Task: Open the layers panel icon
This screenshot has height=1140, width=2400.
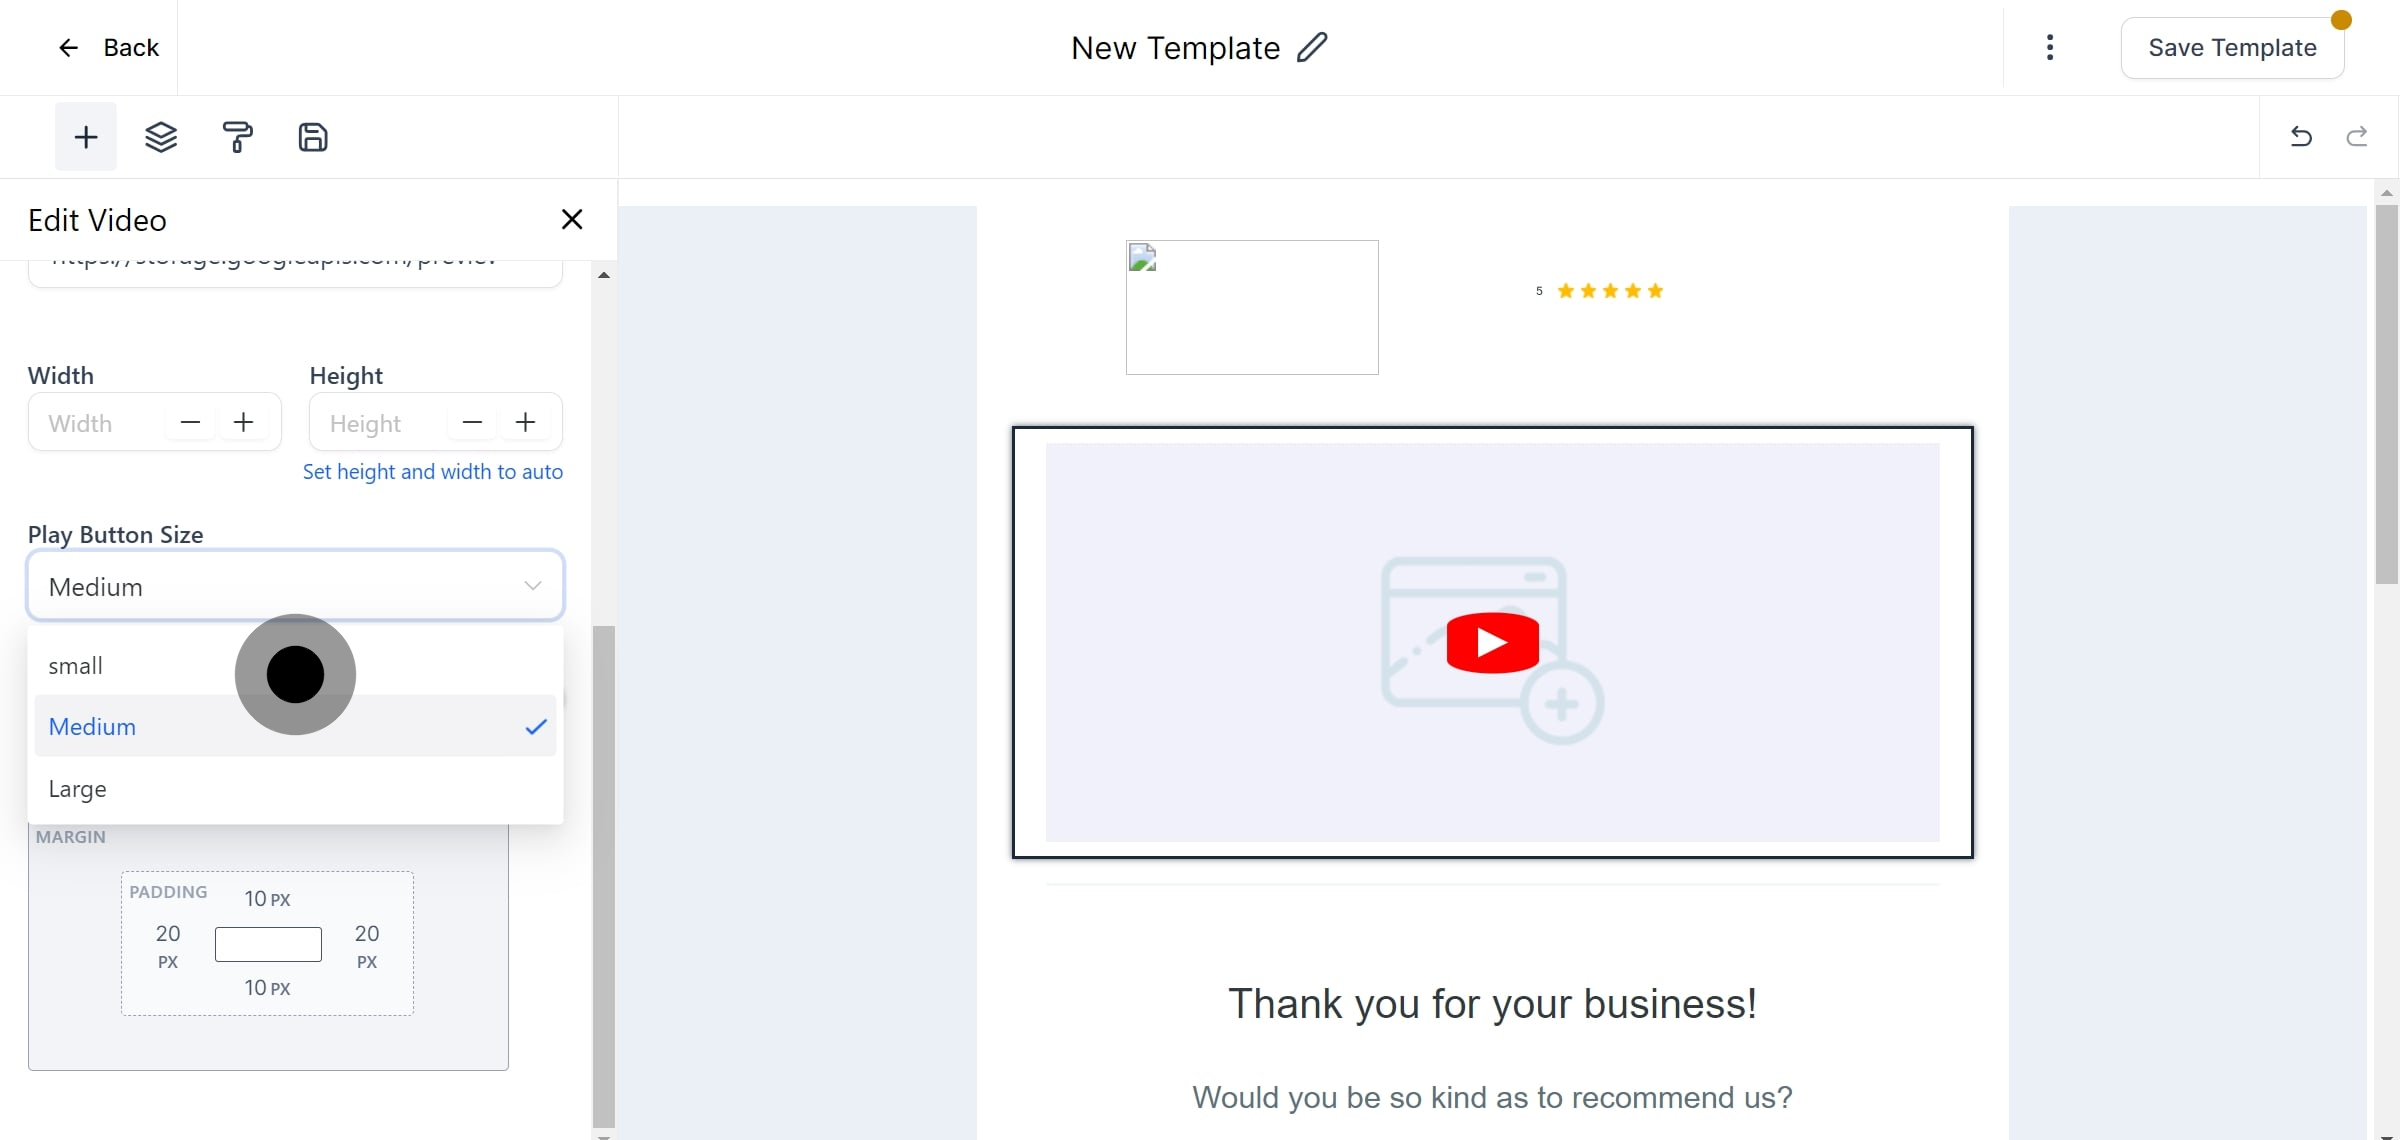Action: pyautogui.click(x=161, y=136)
